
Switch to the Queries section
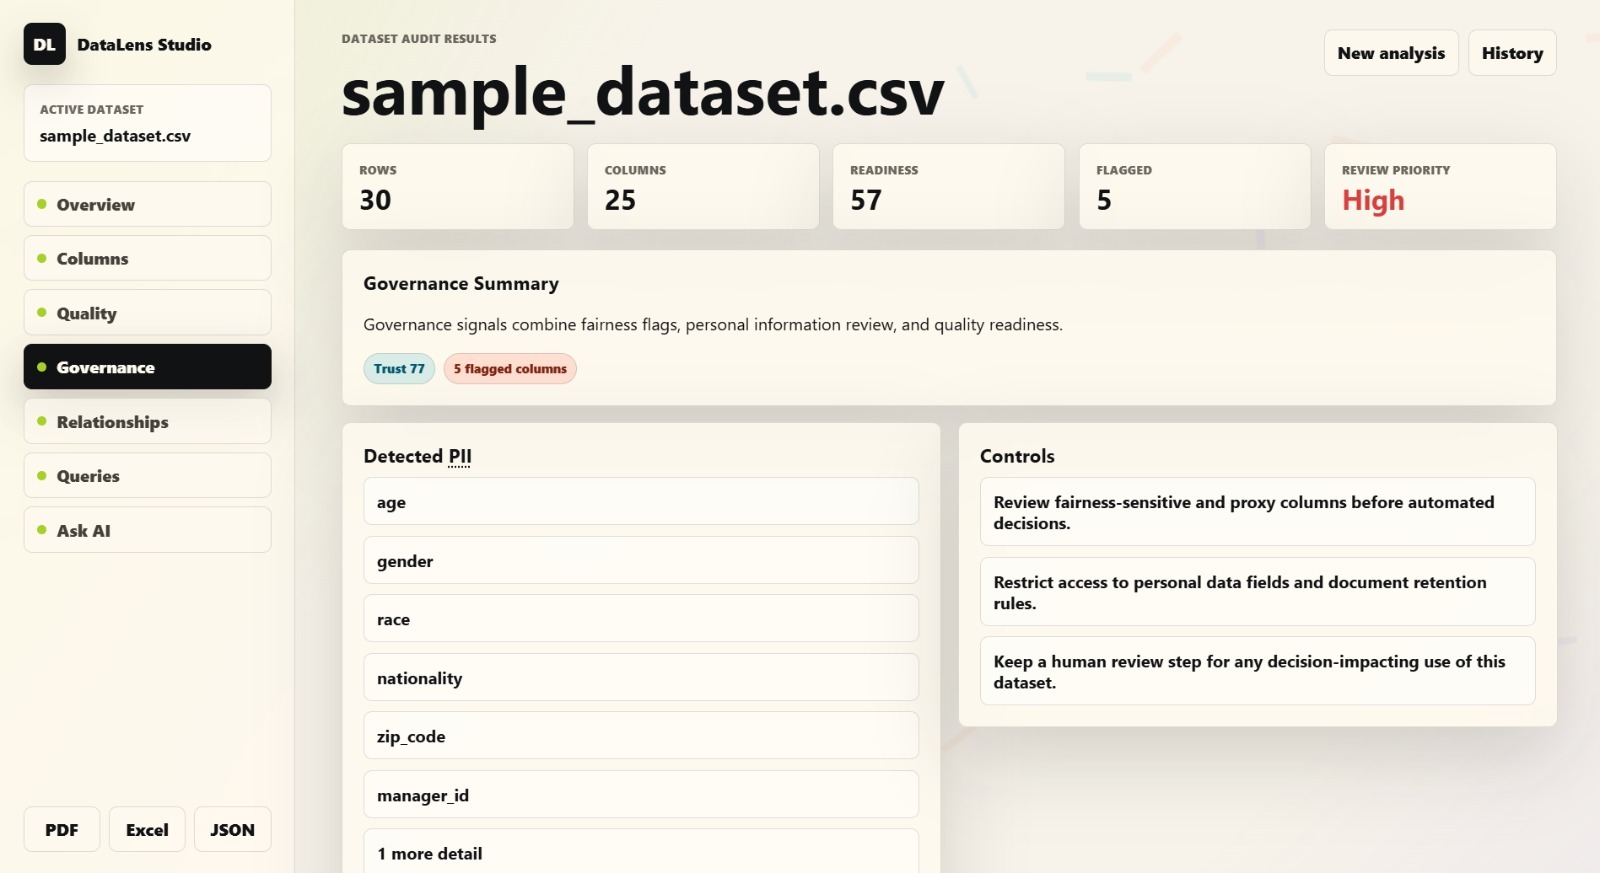pyautogui.click(x=147, y=476)
